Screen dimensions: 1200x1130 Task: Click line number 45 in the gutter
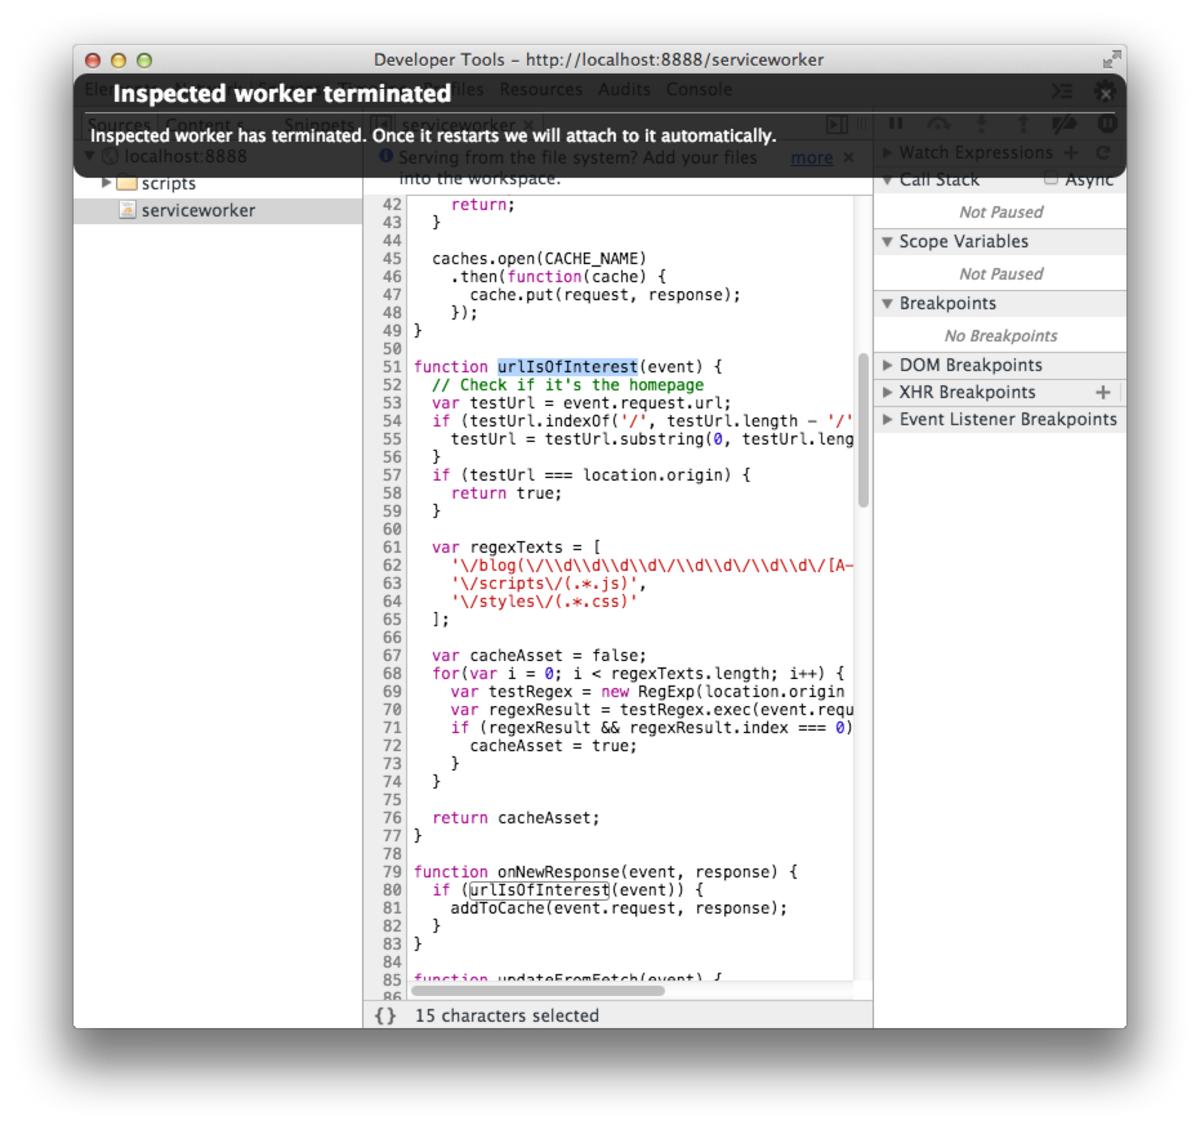[x=392, y=258]
